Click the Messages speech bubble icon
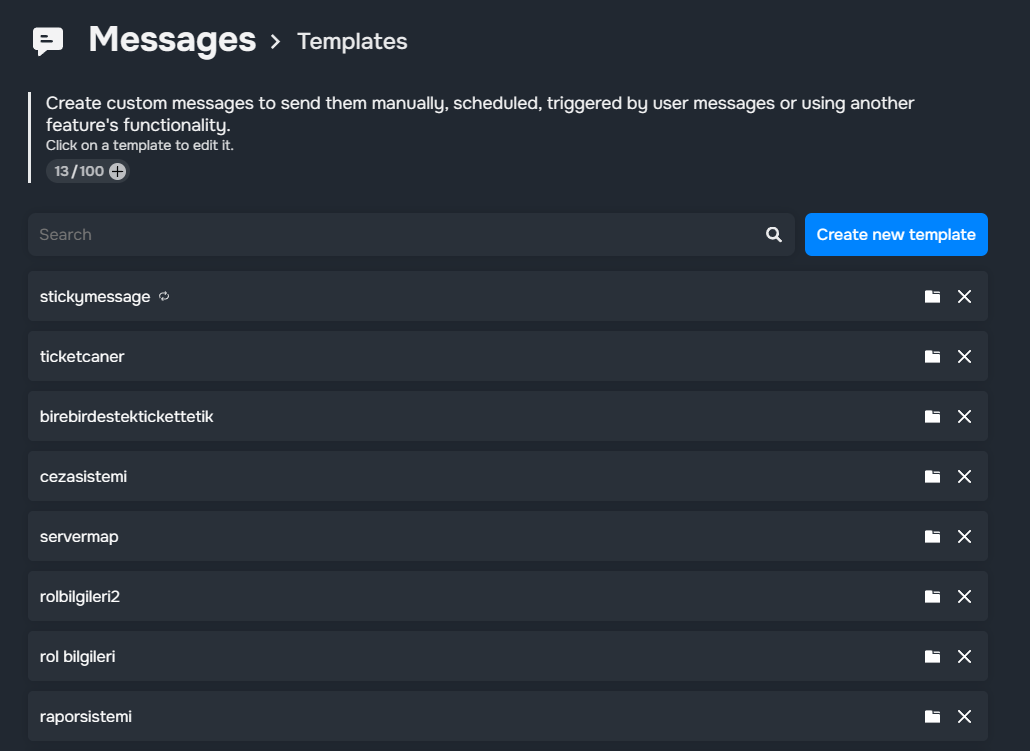Viewport: 1030px width, 751px height. (48, 41)
